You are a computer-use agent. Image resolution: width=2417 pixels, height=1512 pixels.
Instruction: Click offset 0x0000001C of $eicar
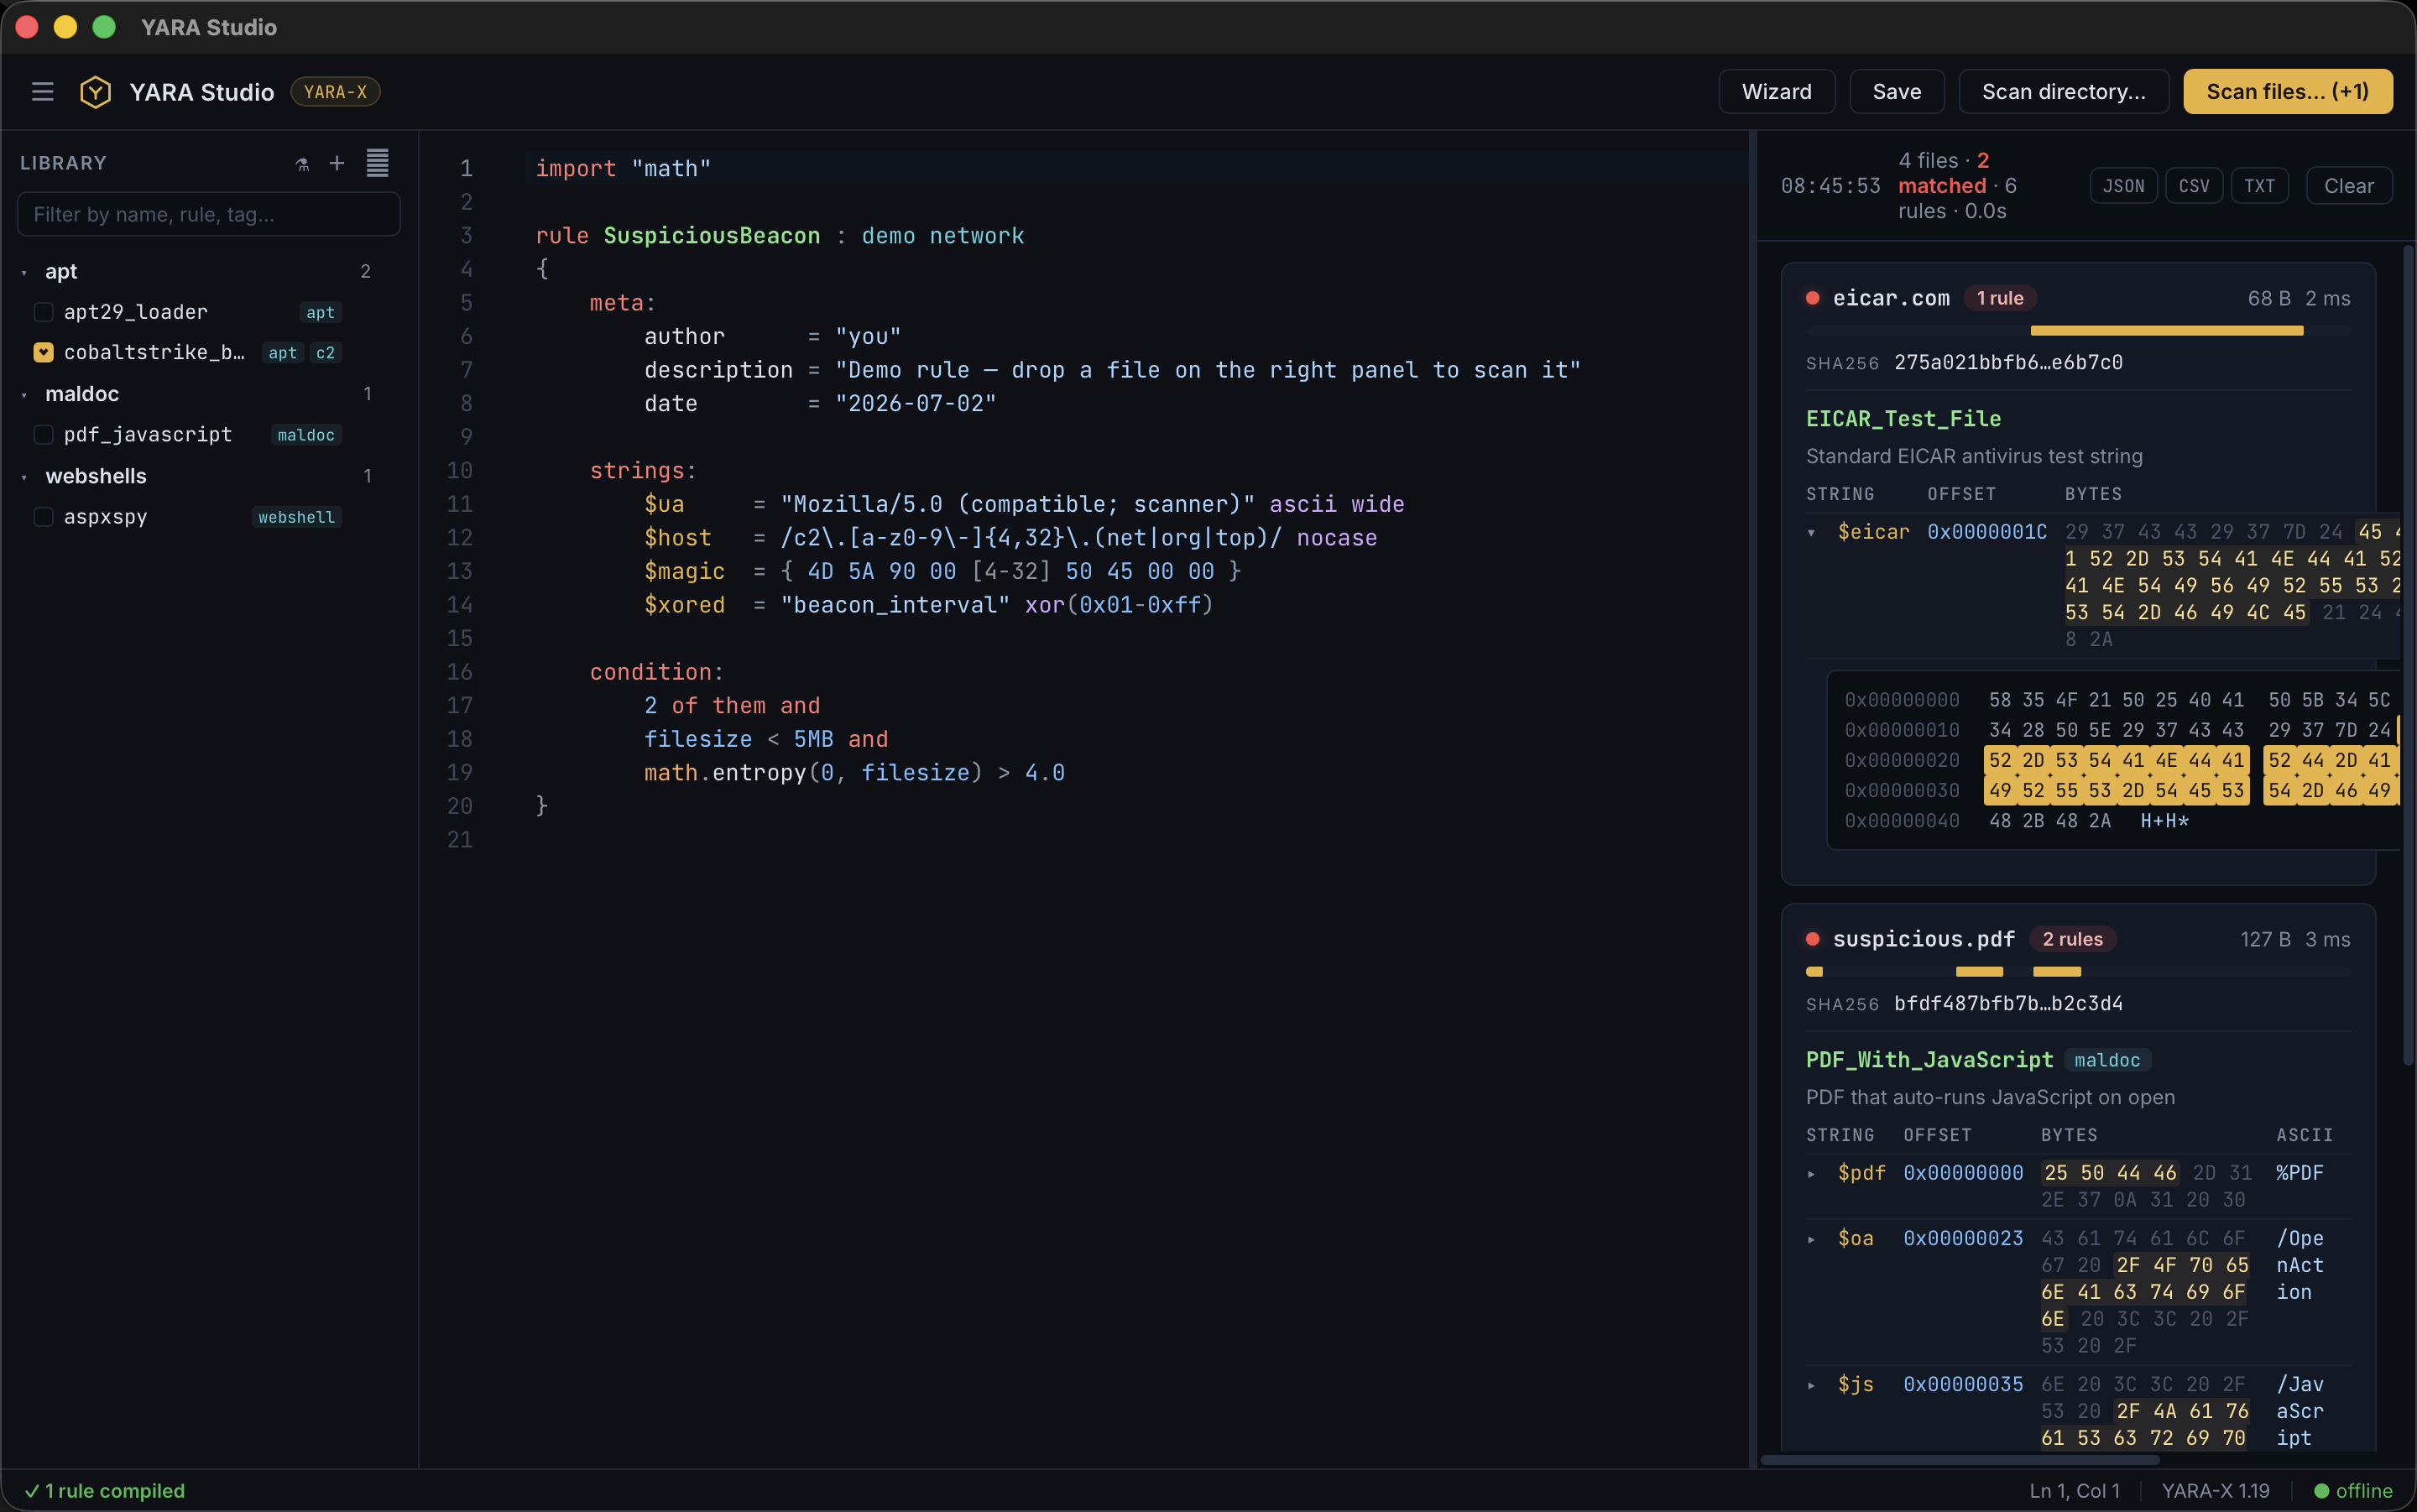pyautogui.click(x=1986, y=532)
